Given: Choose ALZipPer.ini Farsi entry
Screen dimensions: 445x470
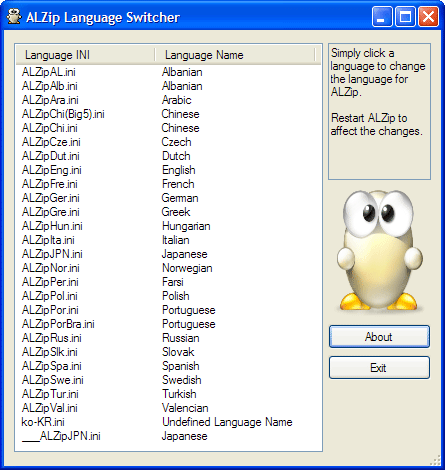Looking at the screenshot, I should pos(169,282).
